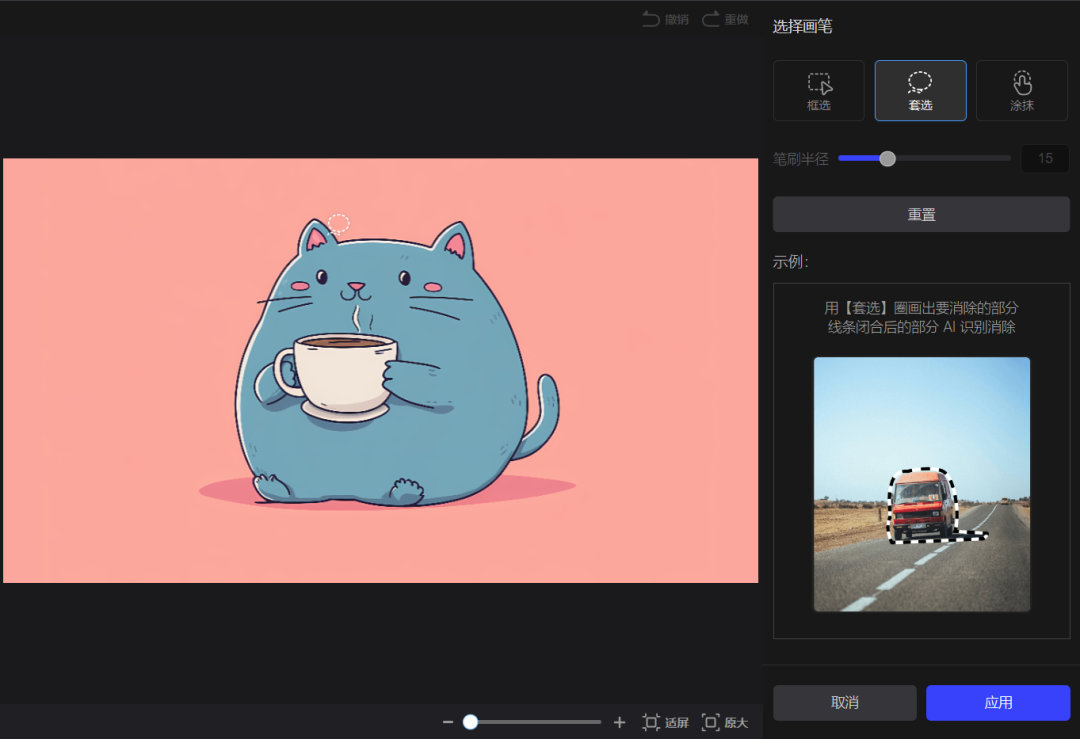Click the undo (撤销) arrow icon

tap(651, 19)
